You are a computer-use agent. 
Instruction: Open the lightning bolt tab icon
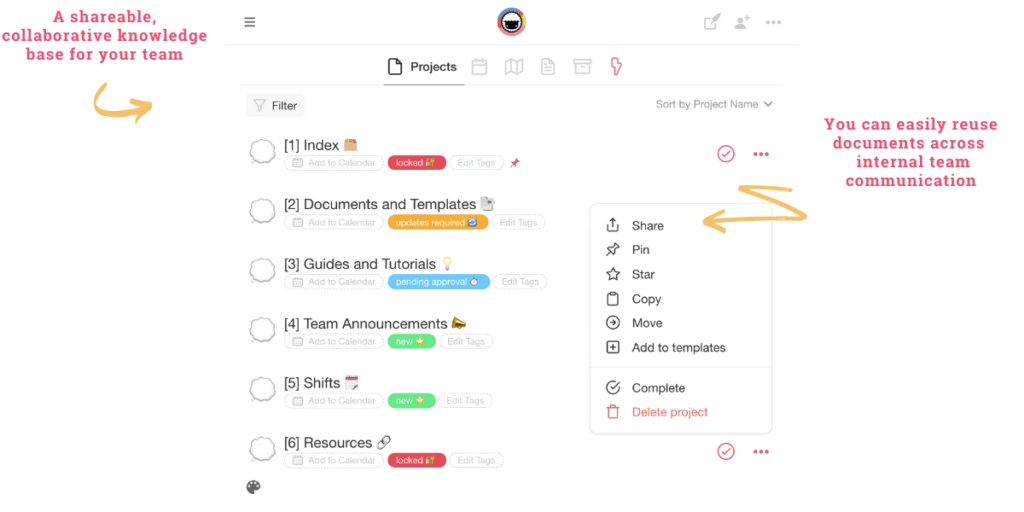click(x=616, y=67)
